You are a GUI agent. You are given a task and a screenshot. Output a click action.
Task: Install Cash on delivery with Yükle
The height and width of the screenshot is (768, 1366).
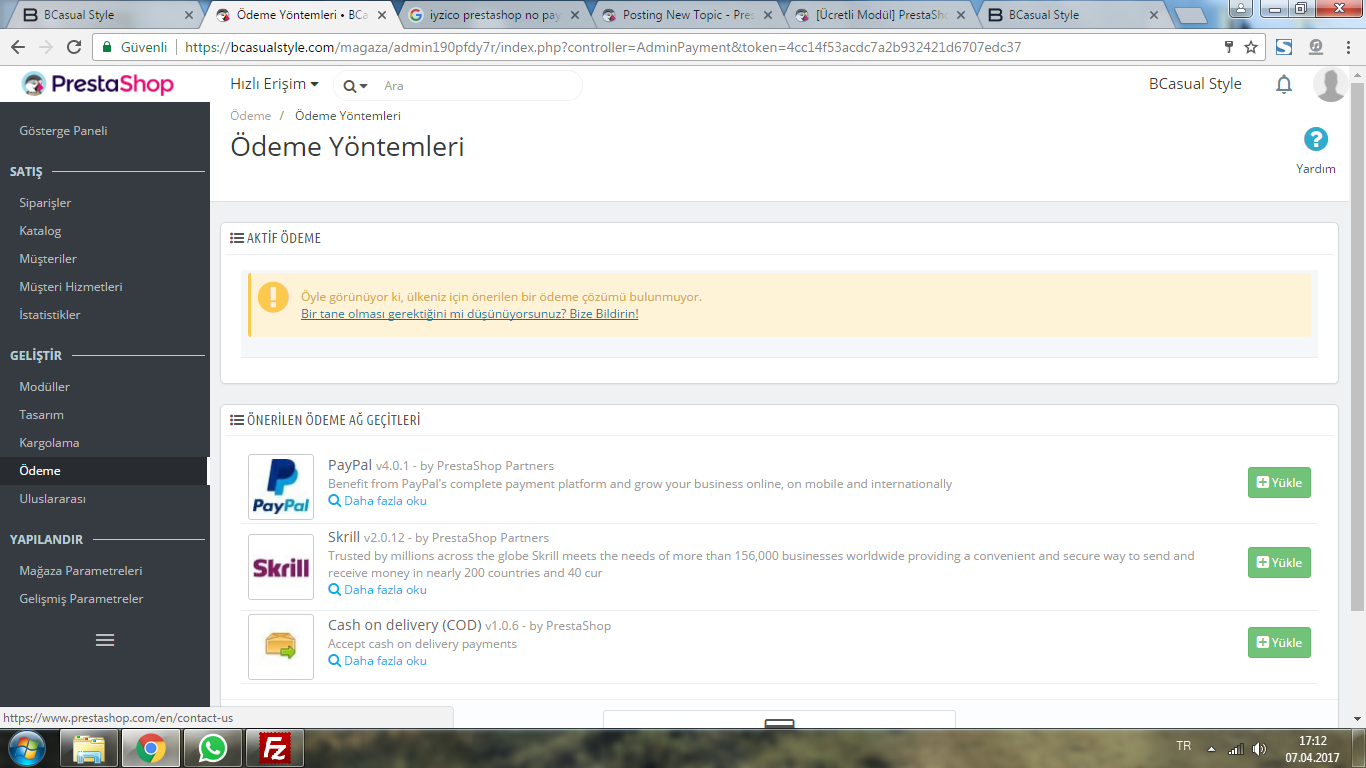click(1279, 642)
